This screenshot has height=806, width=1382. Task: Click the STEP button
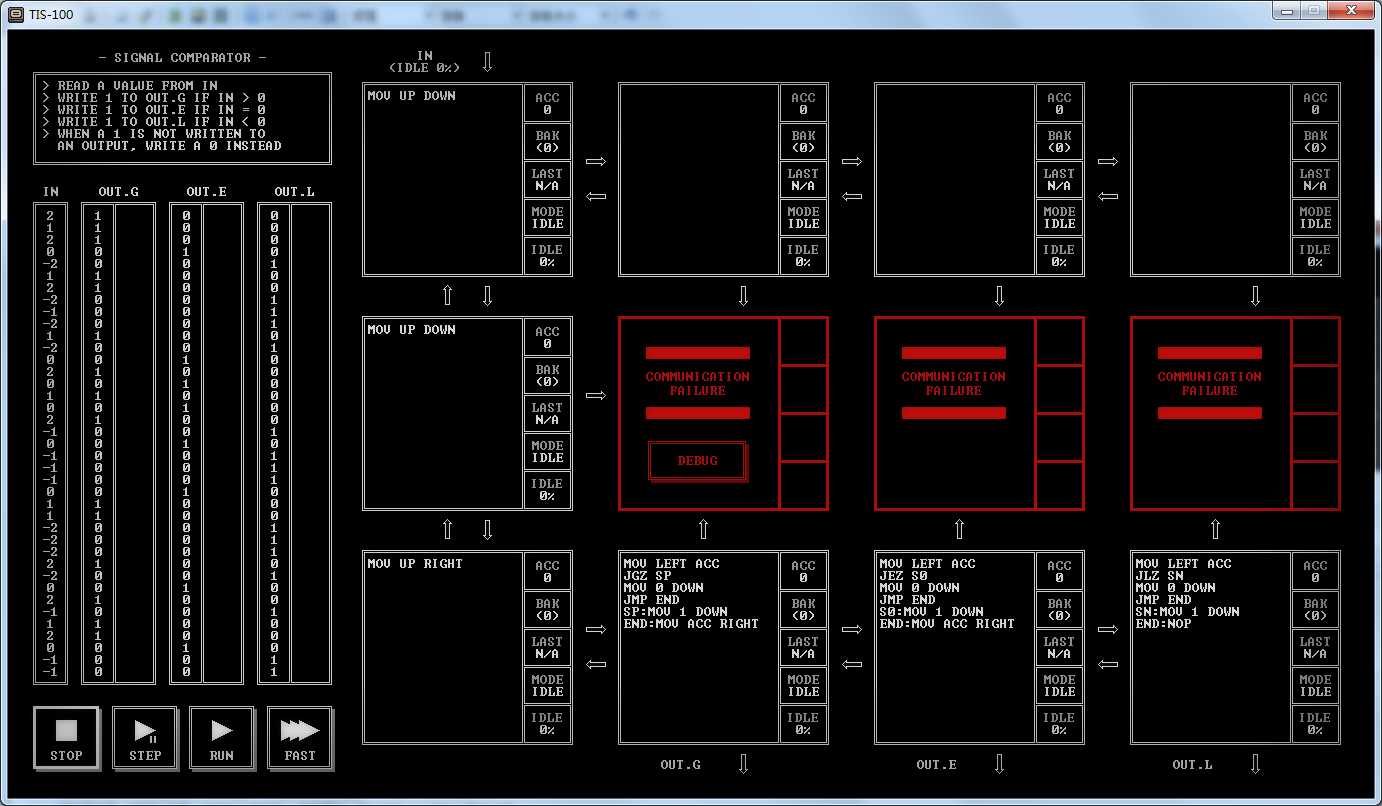click(x=144, y=738)
